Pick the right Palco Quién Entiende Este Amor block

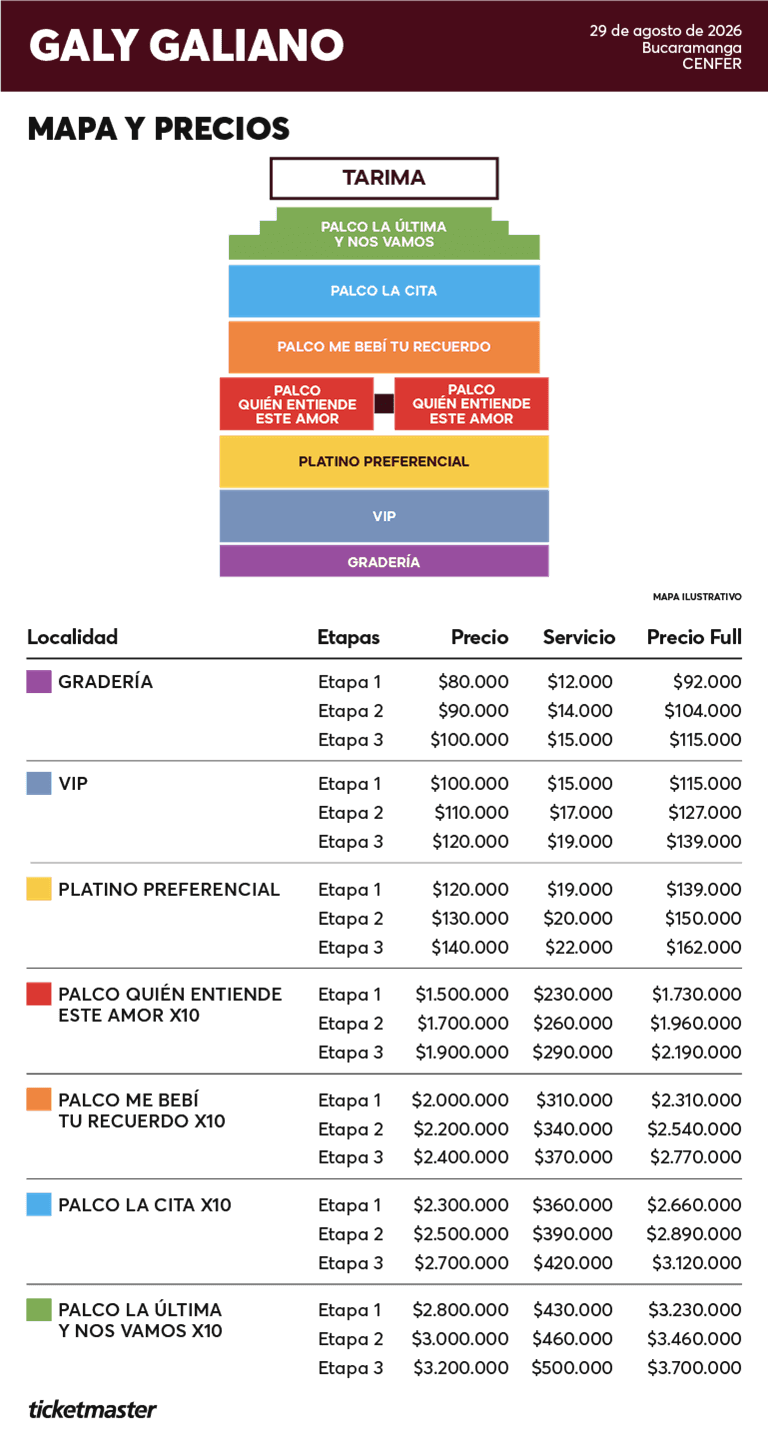pos(471,404)
